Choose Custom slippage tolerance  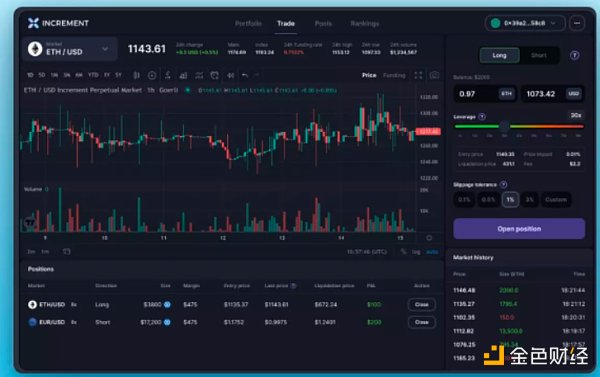click(x=556, y=199)
